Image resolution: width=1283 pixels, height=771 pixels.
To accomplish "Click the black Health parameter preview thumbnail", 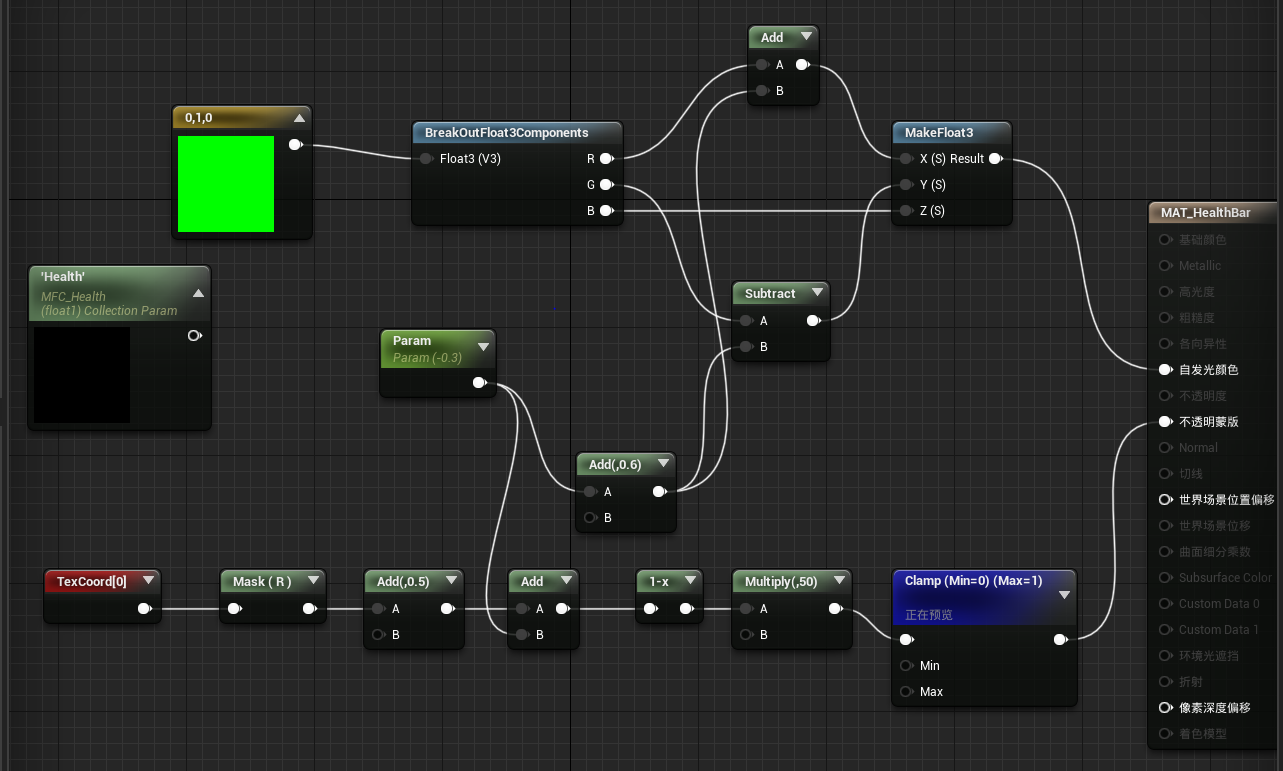I will coord(82,374).
